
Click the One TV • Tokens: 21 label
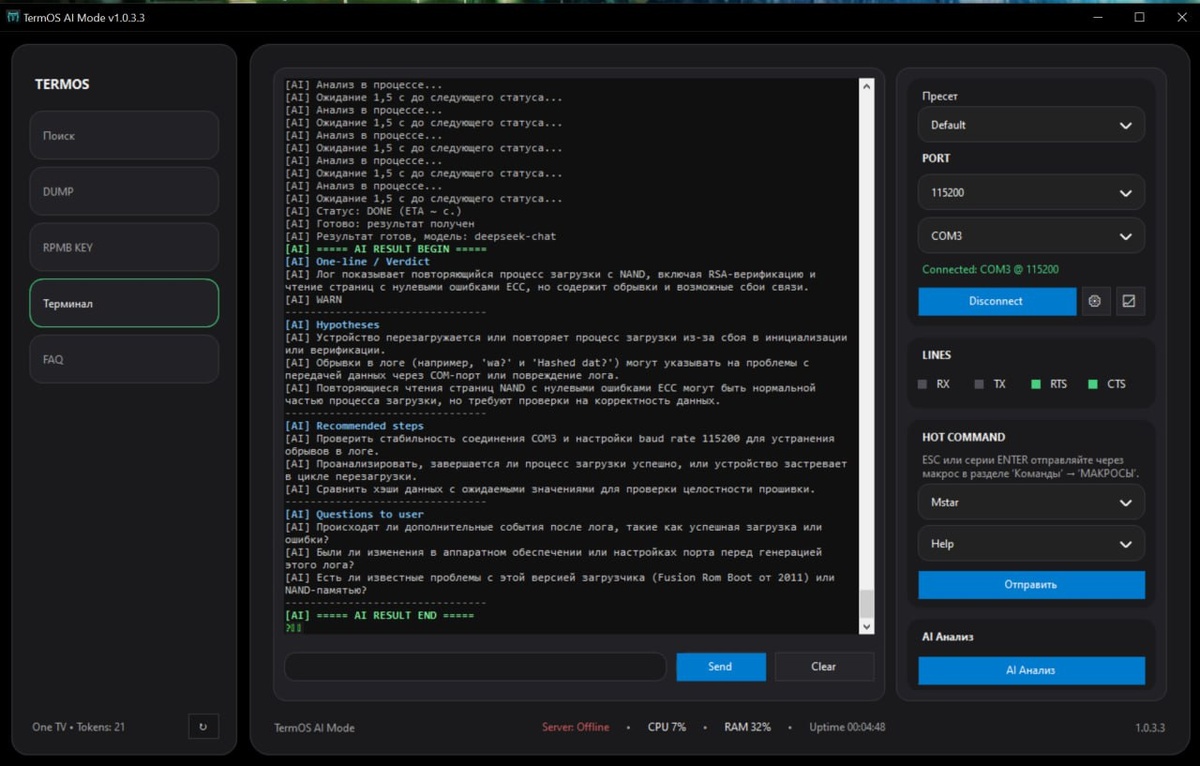coord(79,727)
